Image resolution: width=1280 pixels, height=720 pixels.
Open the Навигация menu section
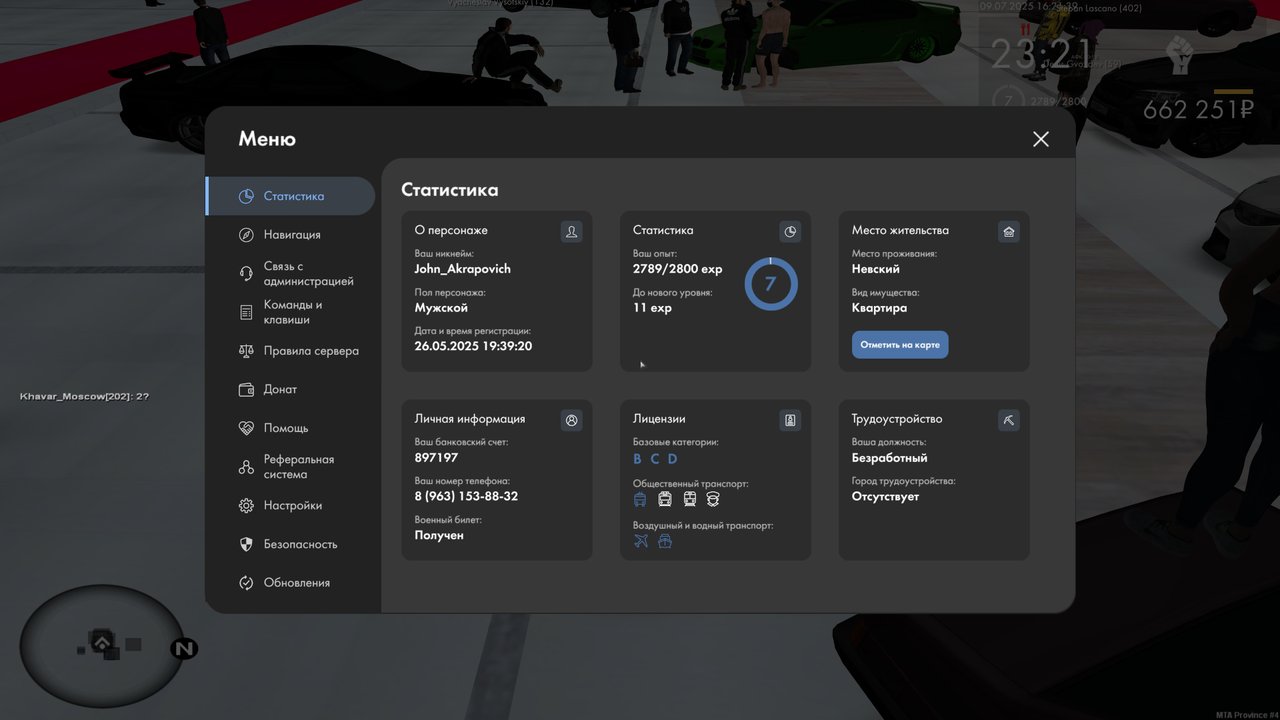click(x=290, y=235)
